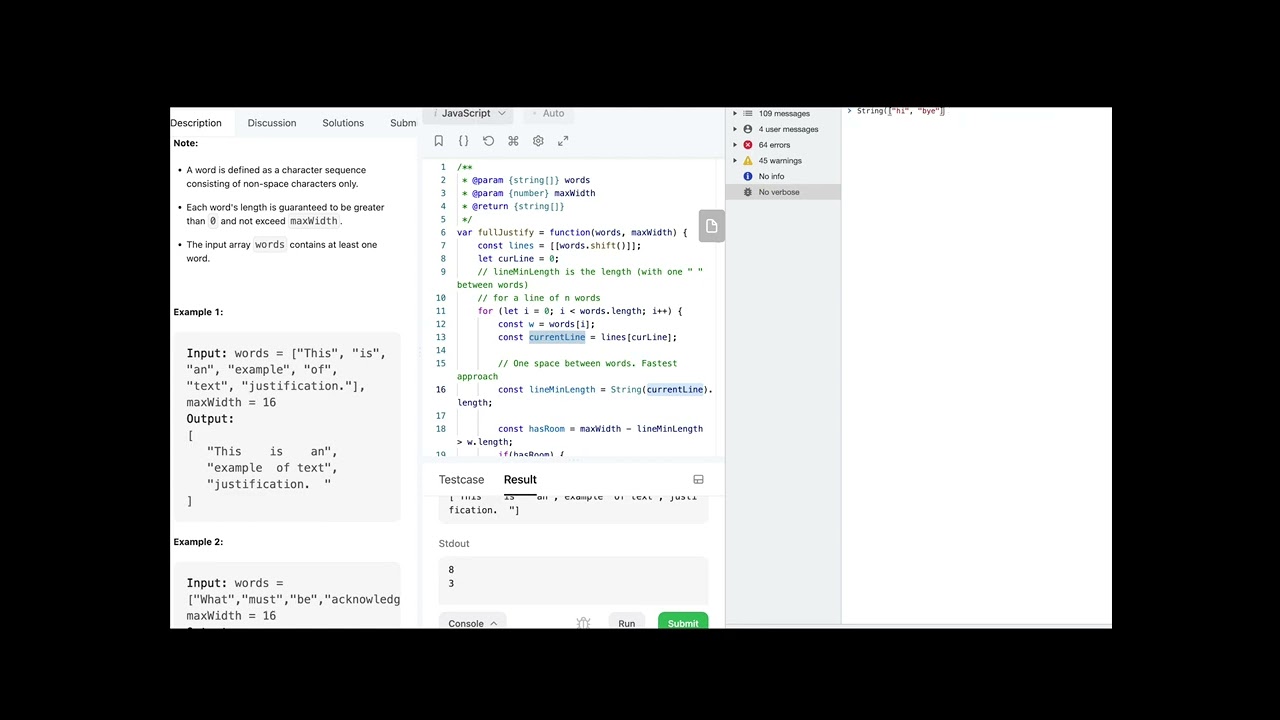
Task: Select the No verbose filter row
Action: tap(783, 192)
